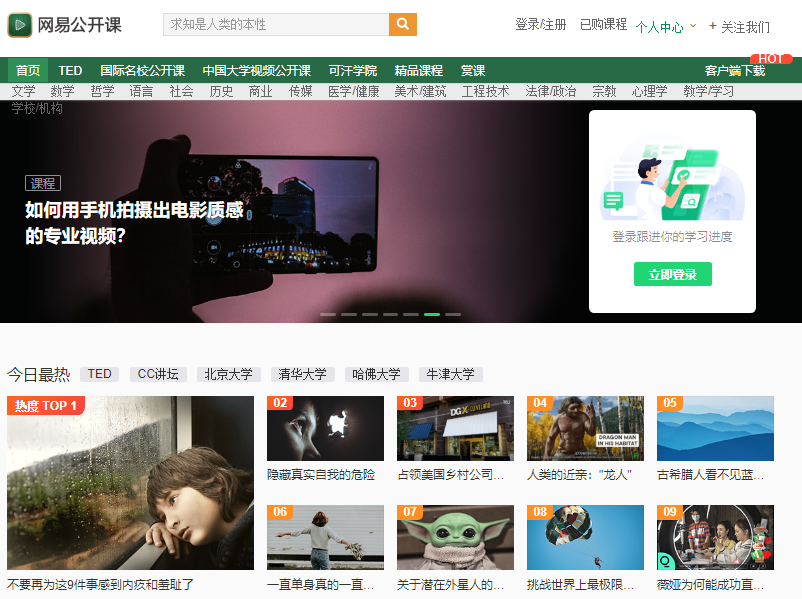Screen dimensions: 802x599
Task: Click title 隐藏真实自我的危险
Action: (x=321, y=475)
